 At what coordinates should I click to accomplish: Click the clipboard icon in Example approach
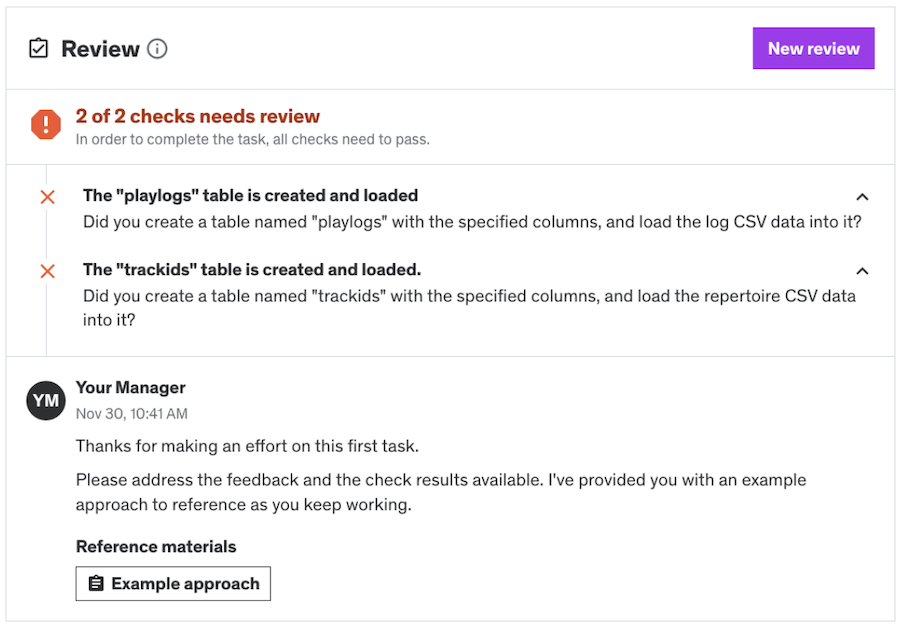96,584
